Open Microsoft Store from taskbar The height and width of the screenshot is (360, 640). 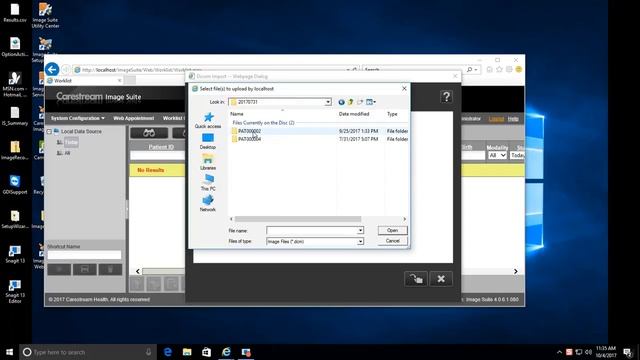pyautogui.click(x=207, y=352)
